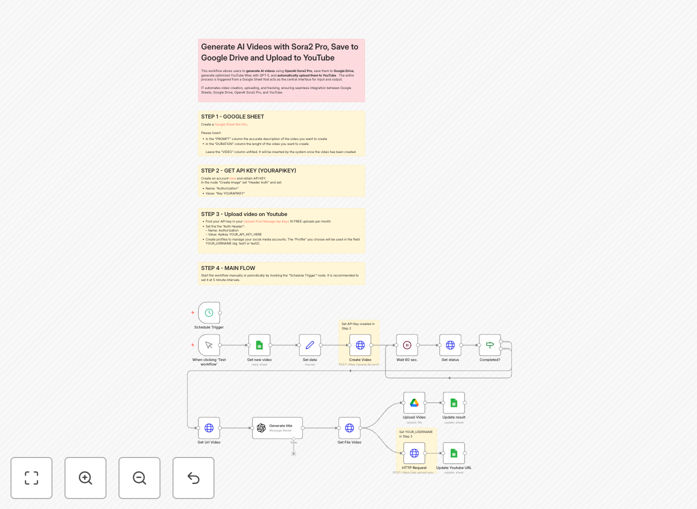The width and height of the screenshot is (697, 509).
Task: Select the 'STEP 4 - MAIN FLOW' sticky note
Action: (281, 273)
